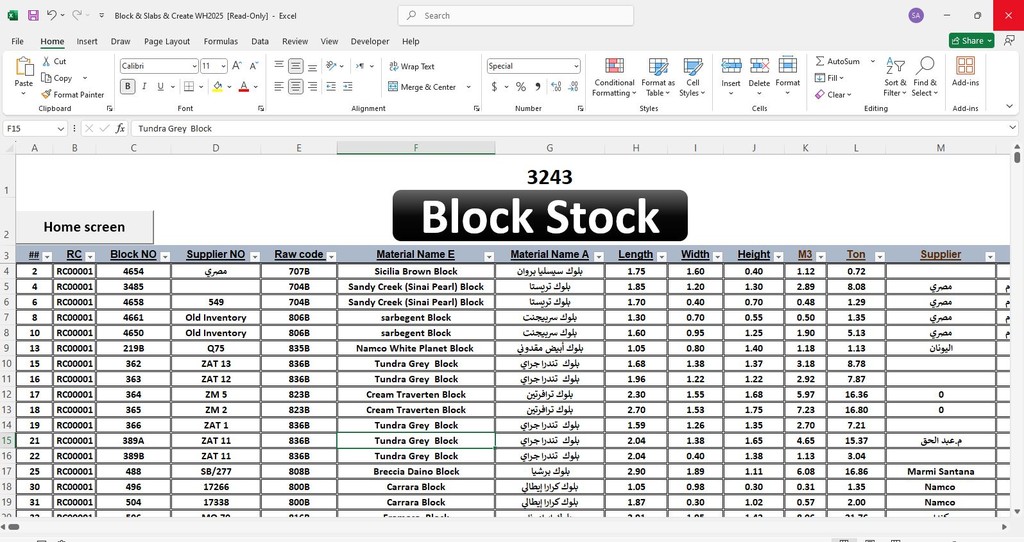The image size is (1024, 542).
Task: Open the Page Layout tab
Action: coord(167,42)
